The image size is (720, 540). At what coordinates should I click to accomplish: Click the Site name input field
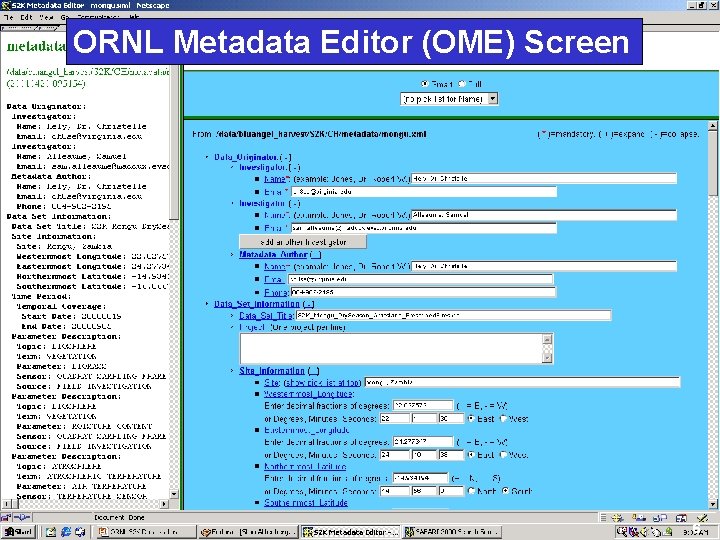tap(522, 382)
